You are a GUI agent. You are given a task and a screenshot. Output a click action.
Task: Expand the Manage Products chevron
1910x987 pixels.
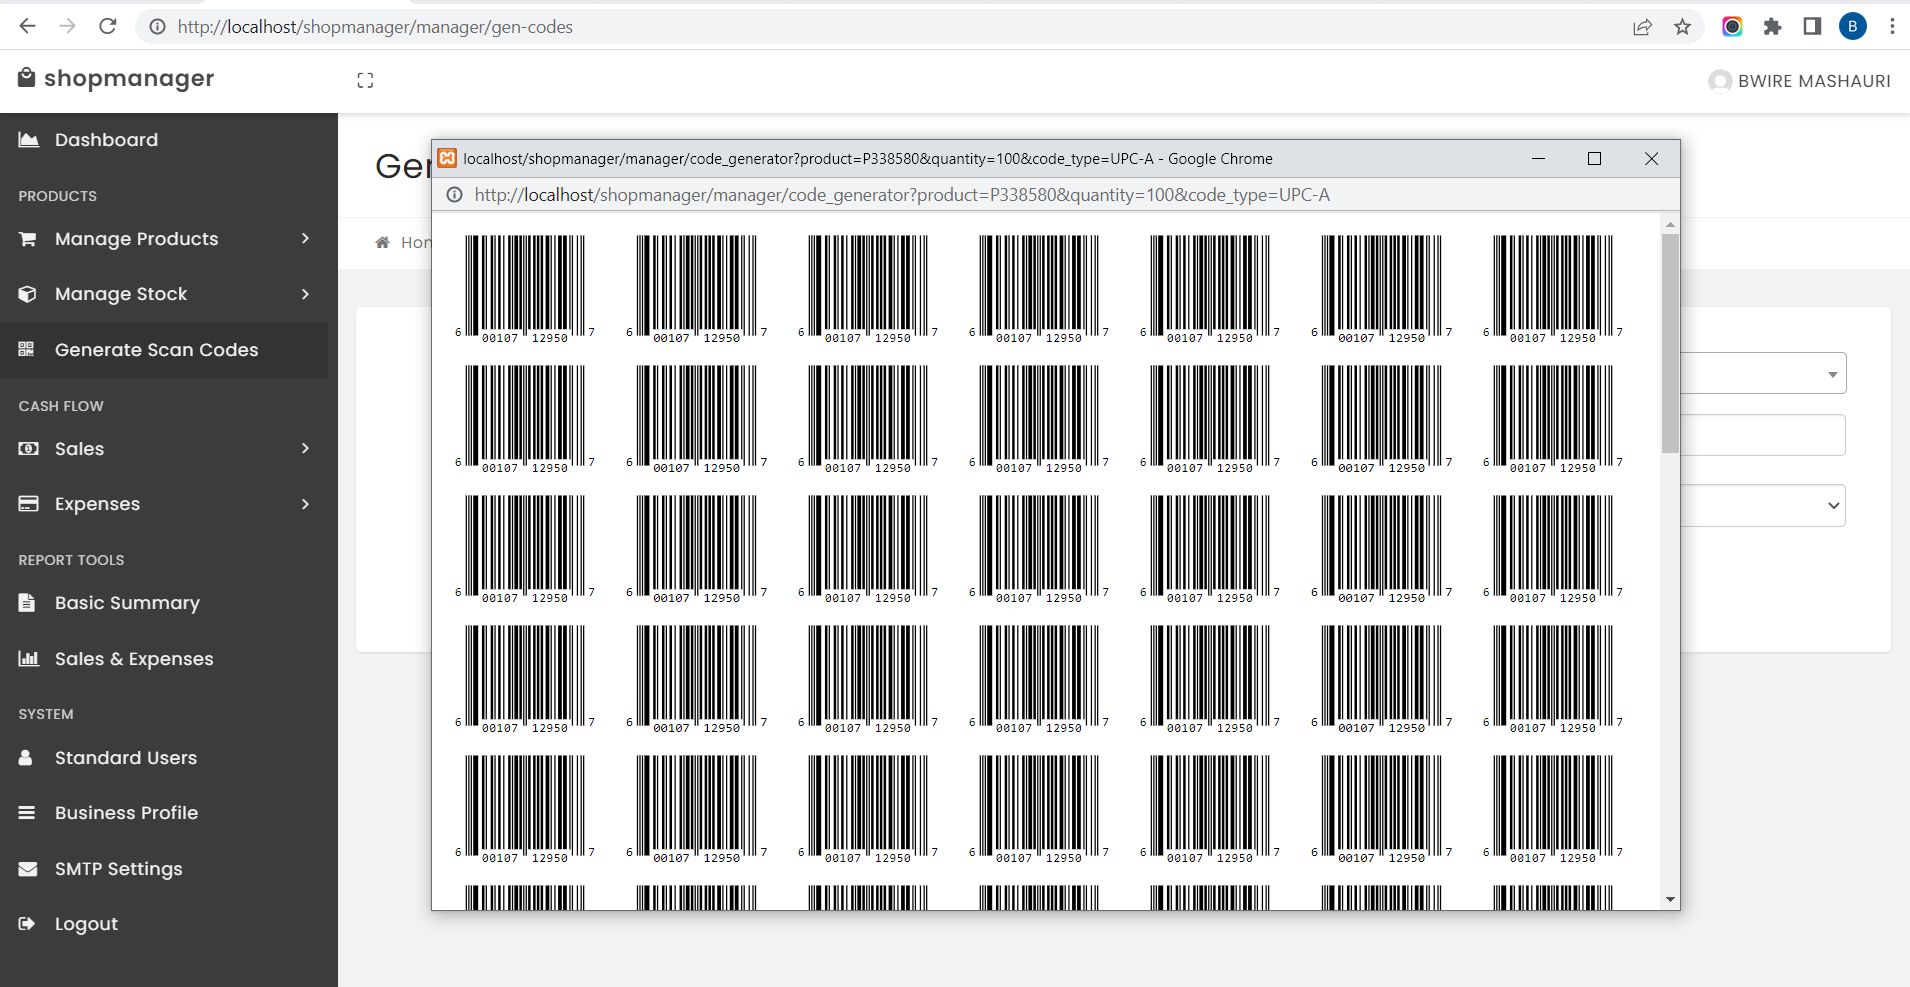305,238
